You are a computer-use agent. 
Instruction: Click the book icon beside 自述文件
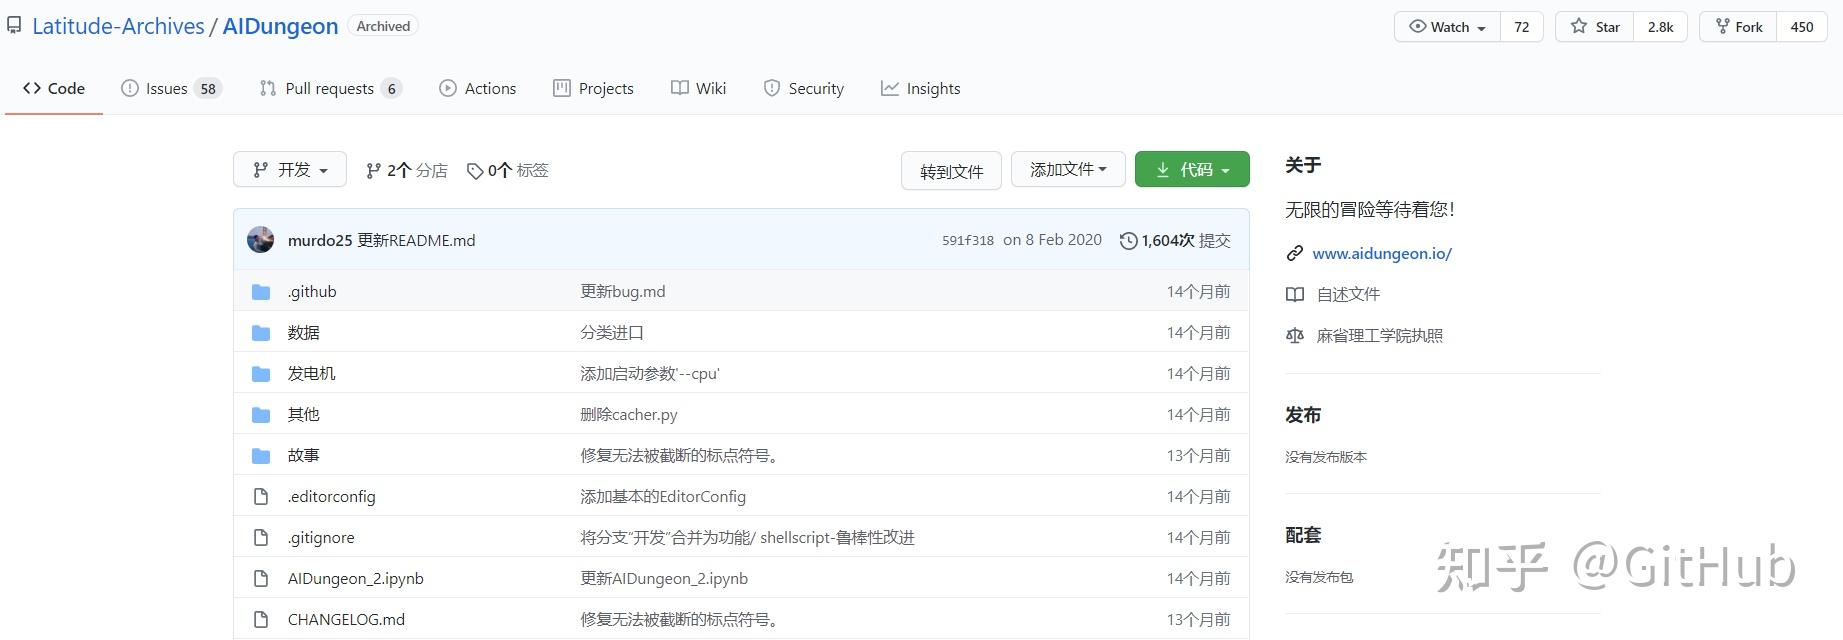tap(1295, 295)
